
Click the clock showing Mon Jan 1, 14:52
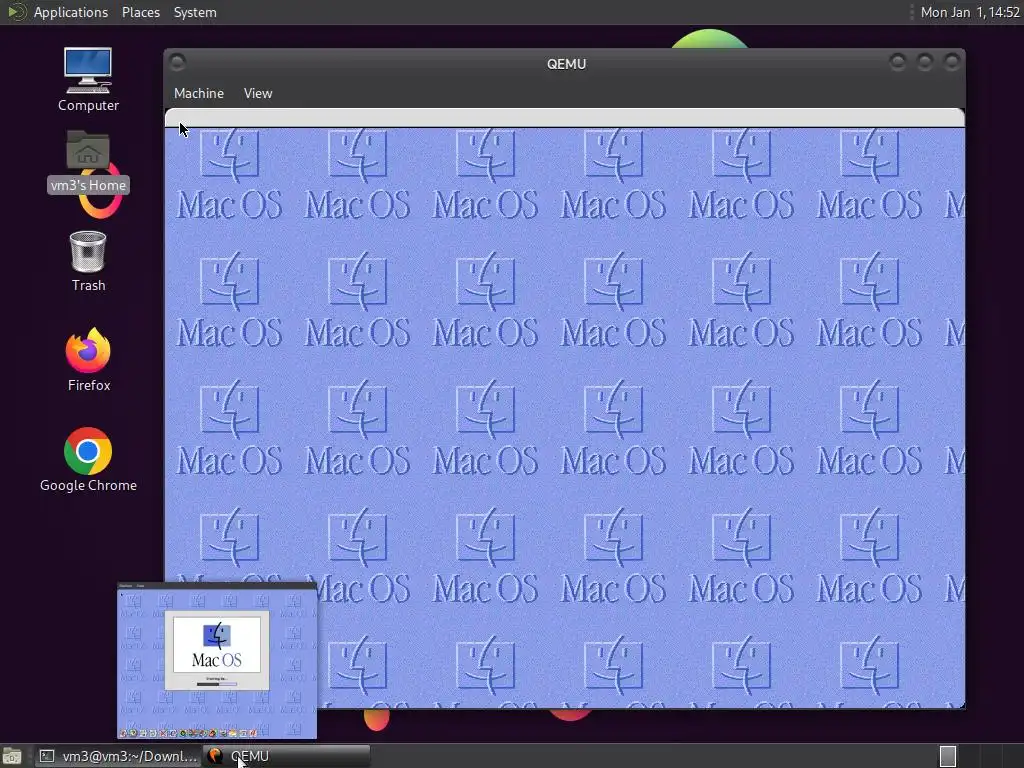coord(970,12)
